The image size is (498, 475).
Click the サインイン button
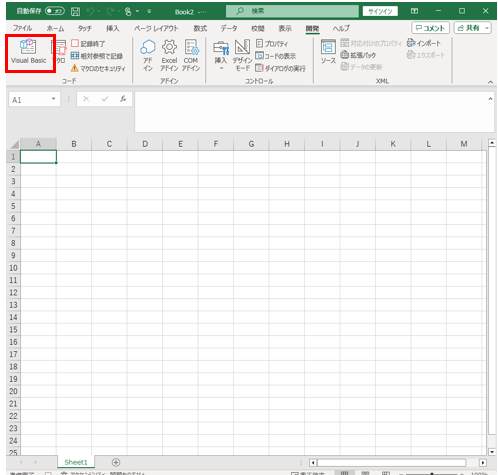(380, 11)
